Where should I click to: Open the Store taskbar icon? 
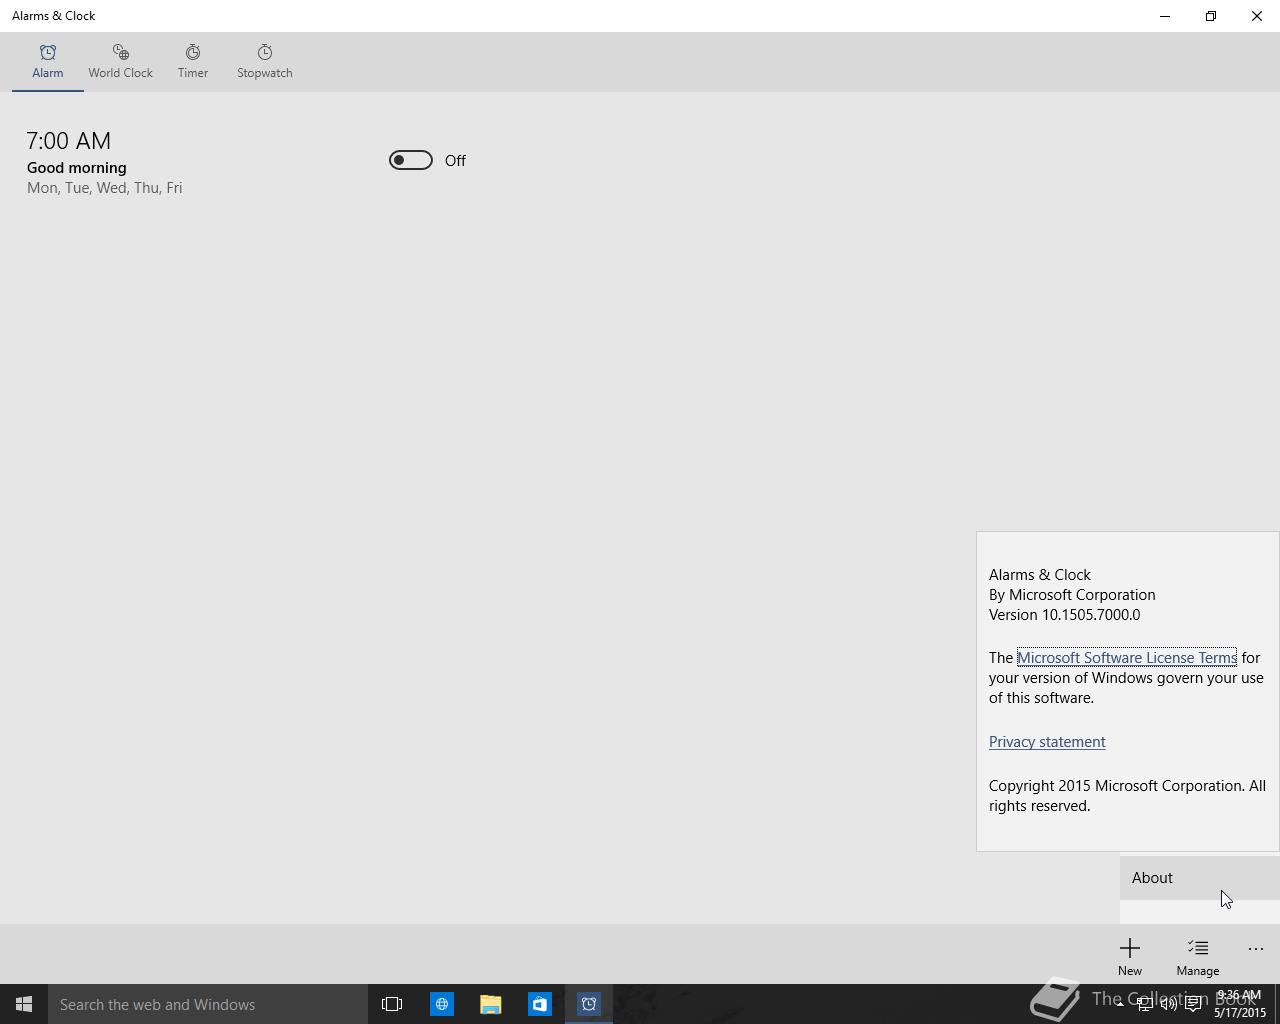coord(539,1004)
